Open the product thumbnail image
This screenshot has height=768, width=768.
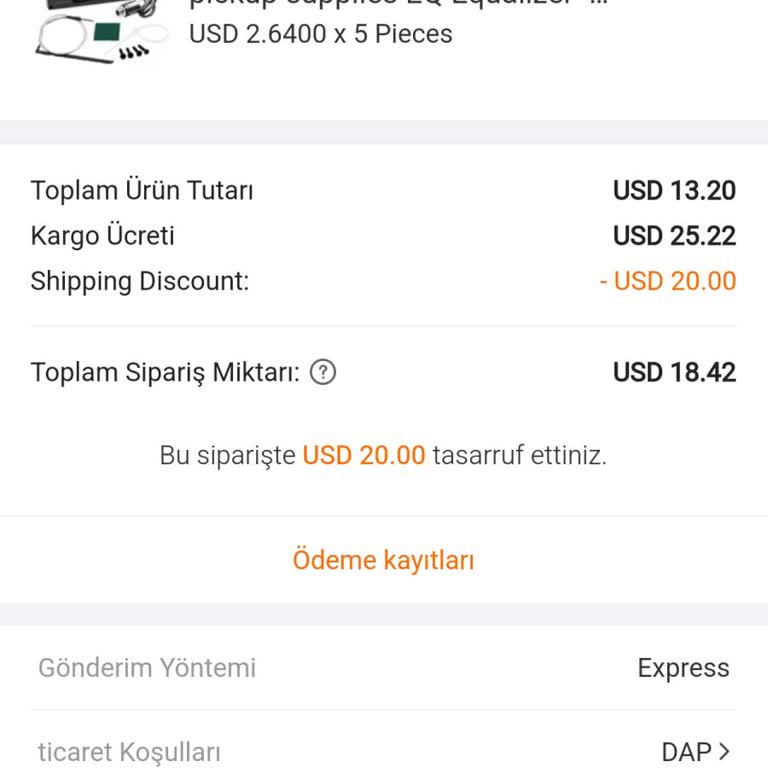tap(100, 32)
